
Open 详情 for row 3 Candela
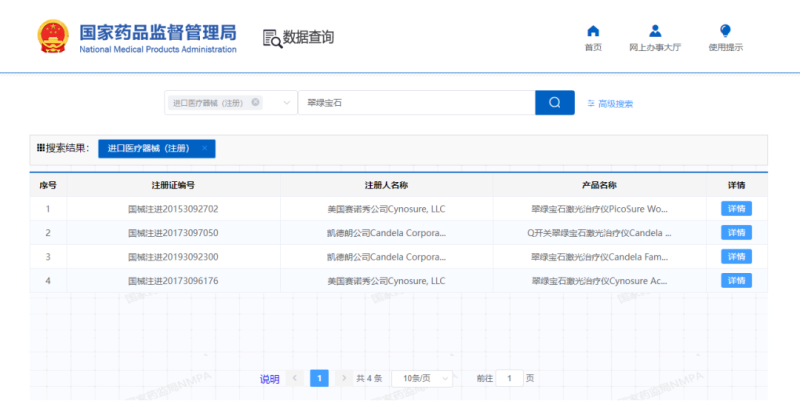click(x=736, y=257)
